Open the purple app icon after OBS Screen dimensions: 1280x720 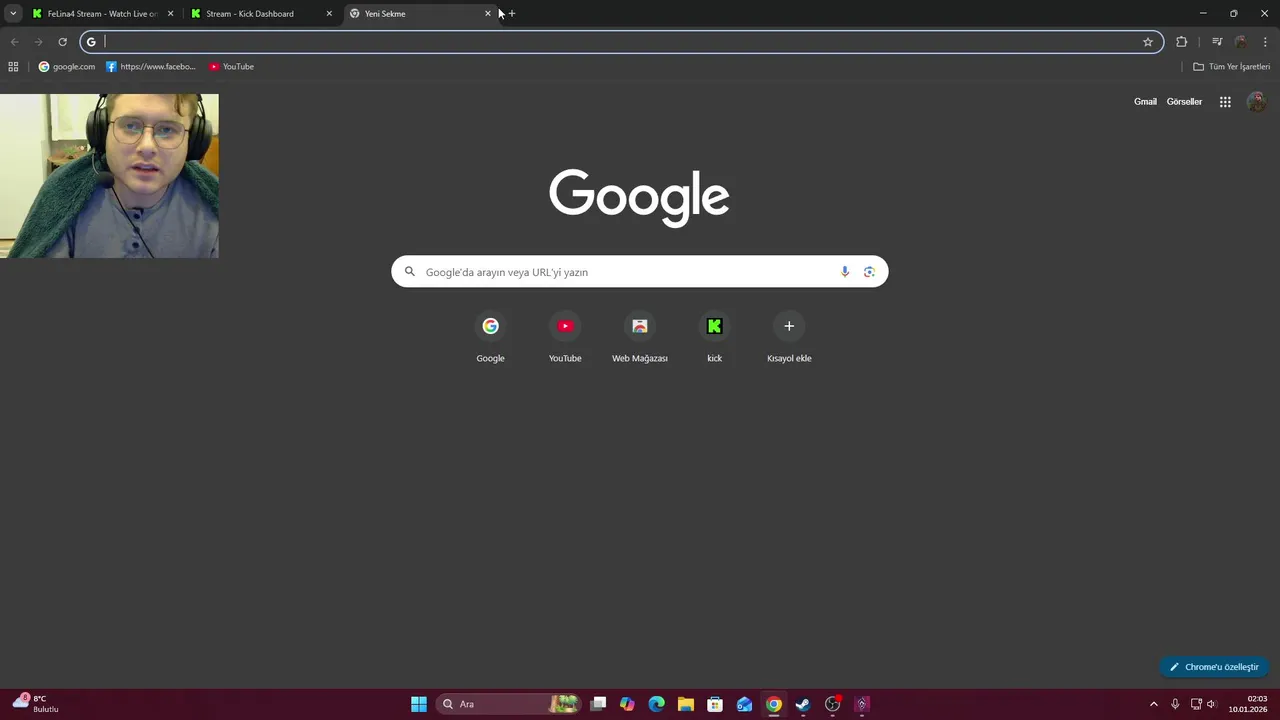pyautogui.click(x=862, y=704)
